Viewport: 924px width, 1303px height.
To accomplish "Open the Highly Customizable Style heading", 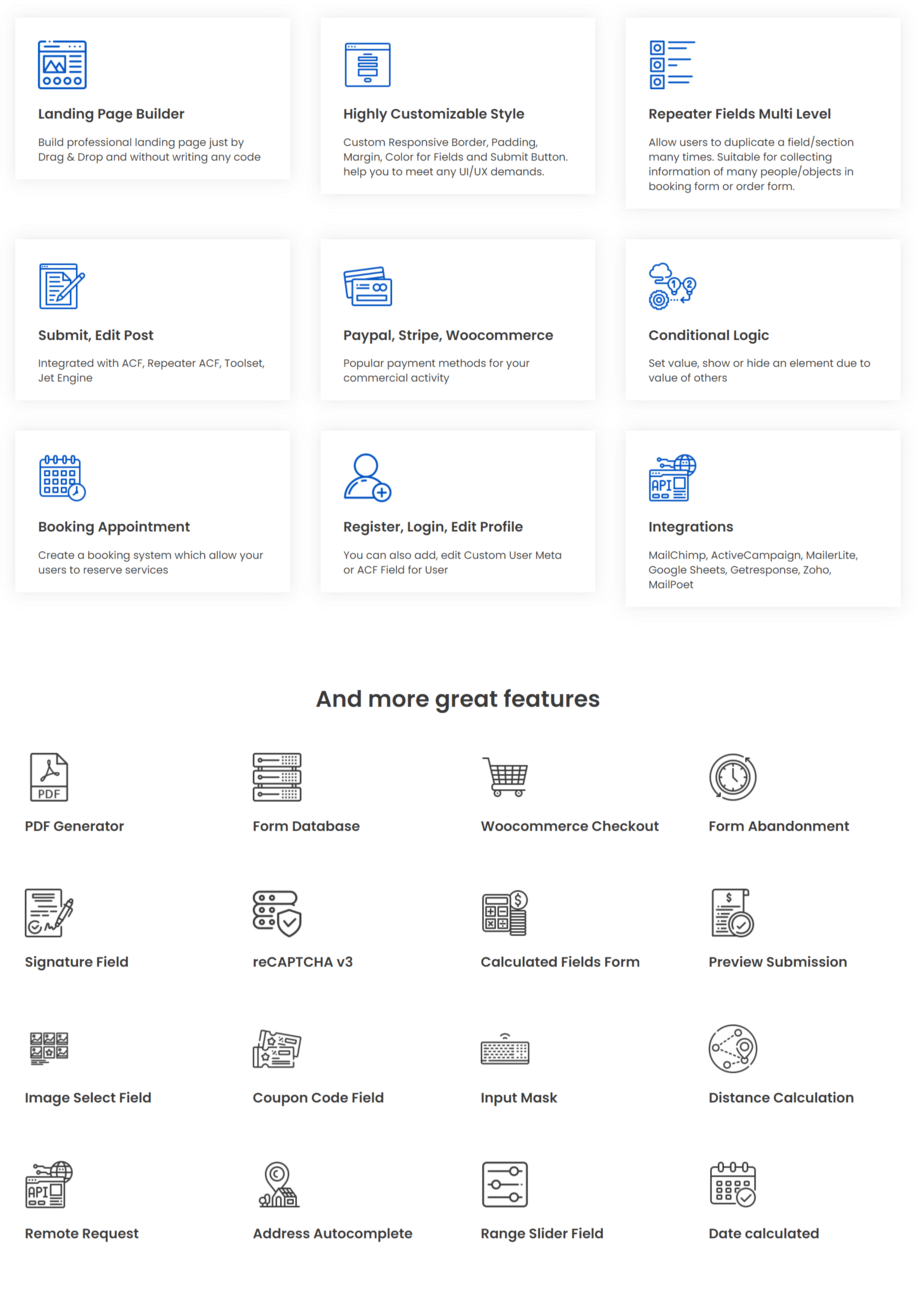I will 433,114.
